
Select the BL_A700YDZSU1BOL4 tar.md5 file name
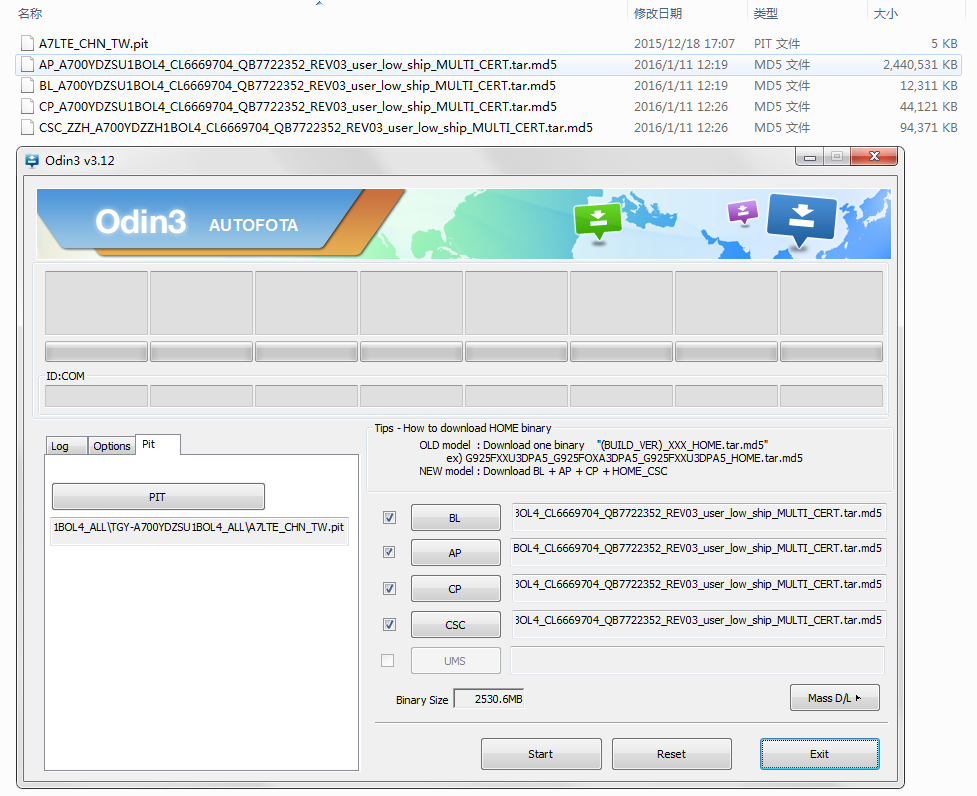(x=297, y=86)
